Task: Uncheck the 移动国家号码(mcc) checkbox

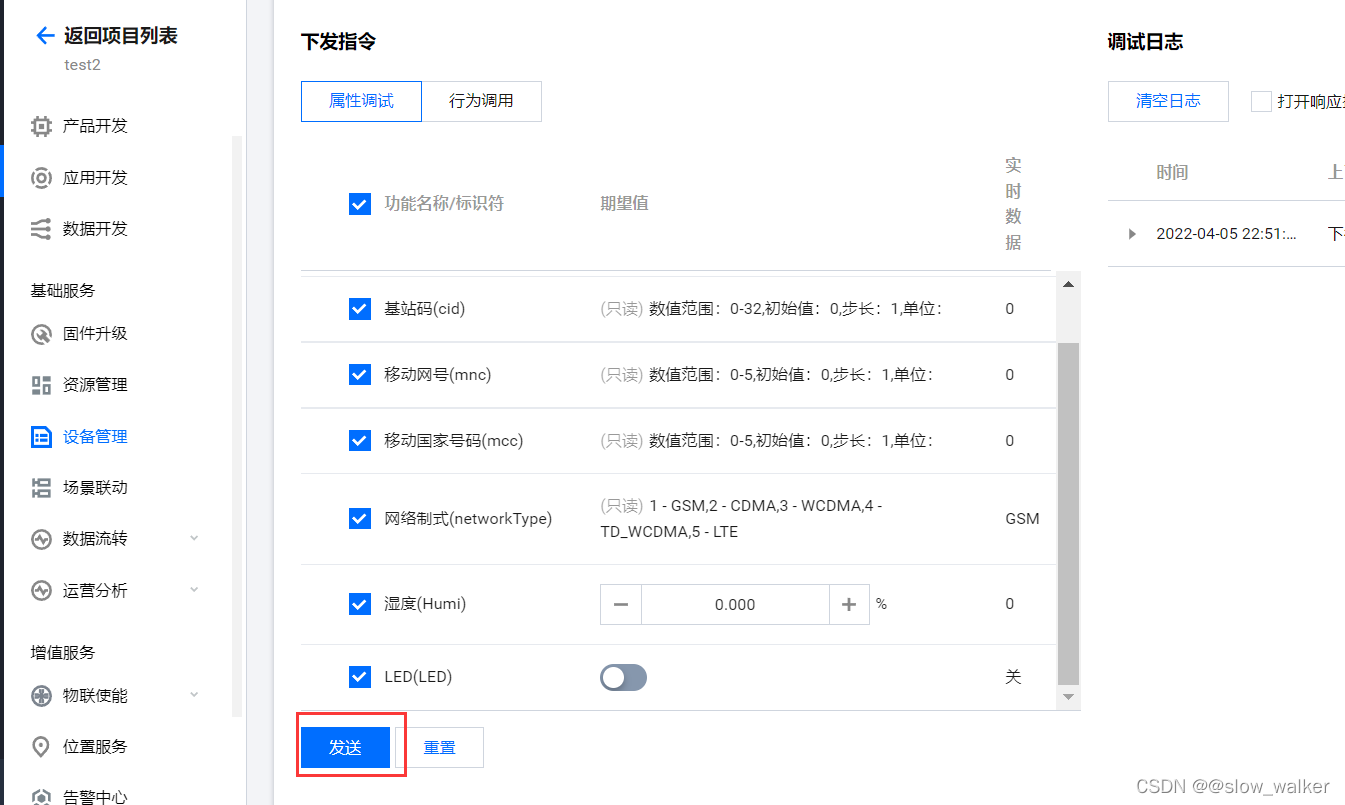Action: coord(360,441)
